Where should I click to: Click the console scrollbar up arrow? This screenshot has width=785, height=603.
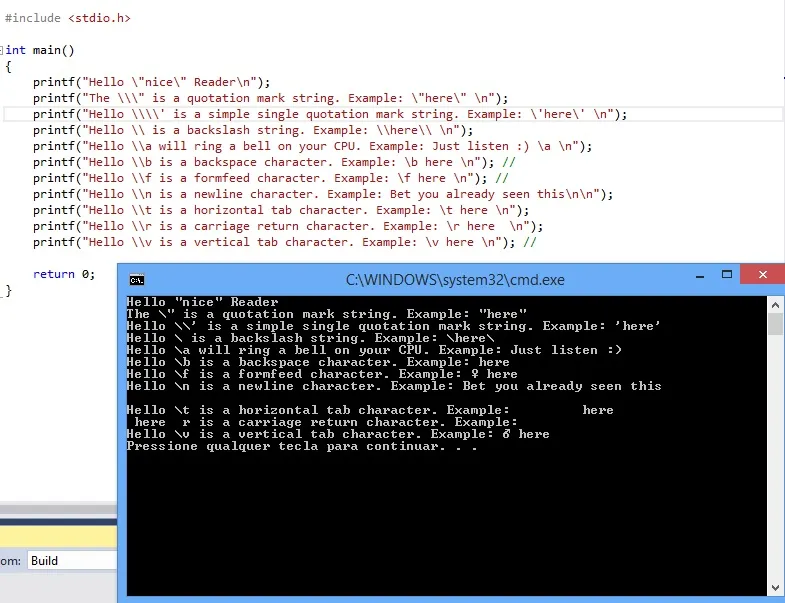click(775, 305)
